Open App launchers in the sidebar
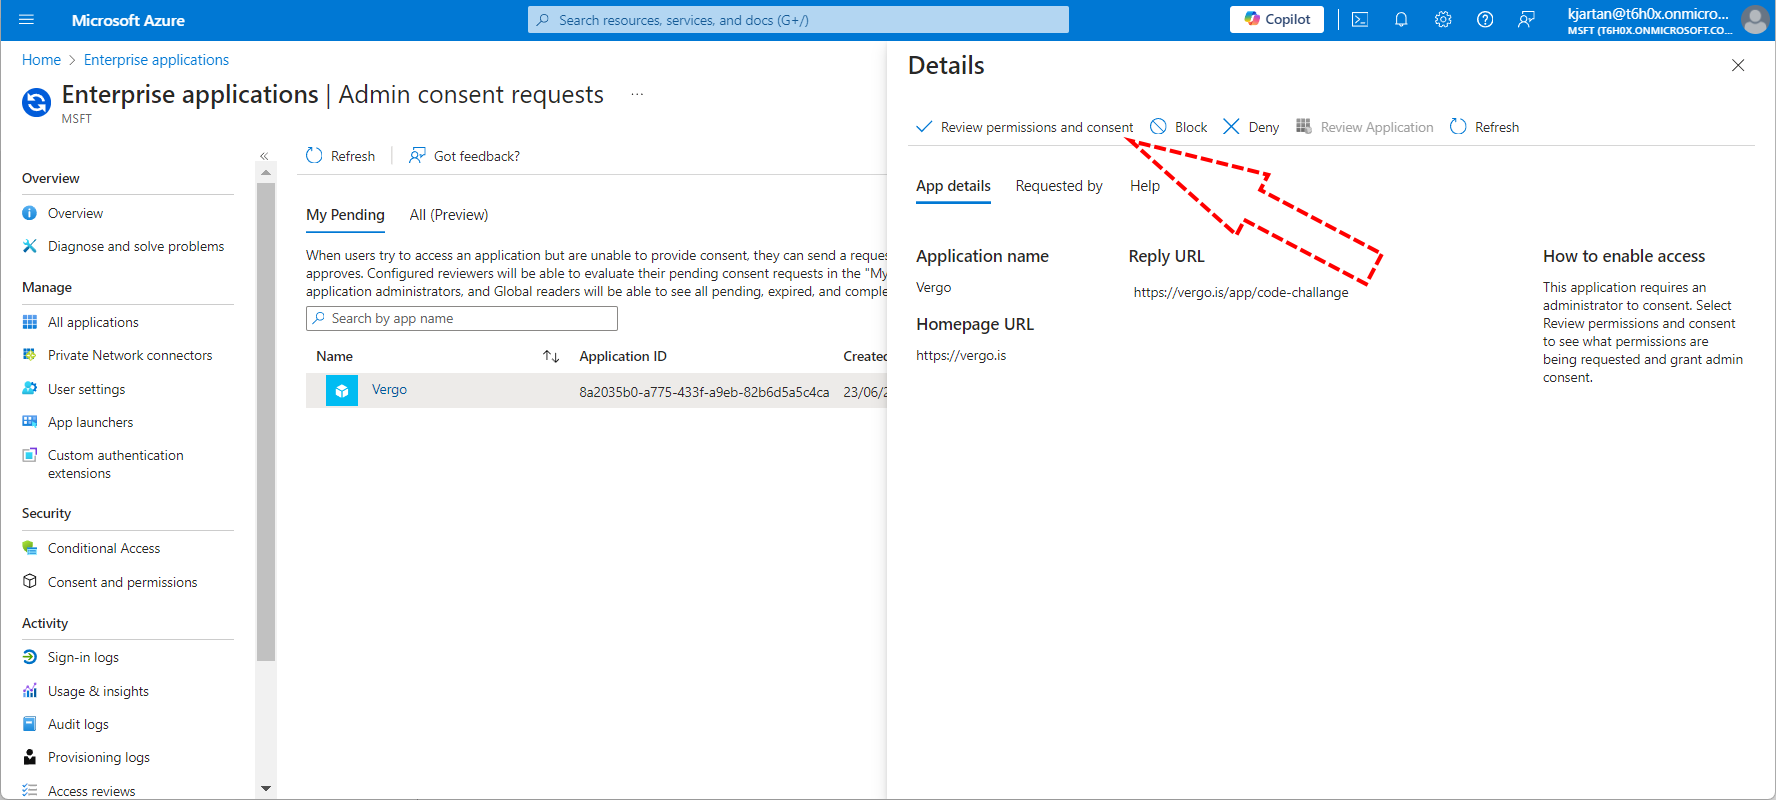The width and height of the screenshot is (1776, 800). tap(90, 422)
